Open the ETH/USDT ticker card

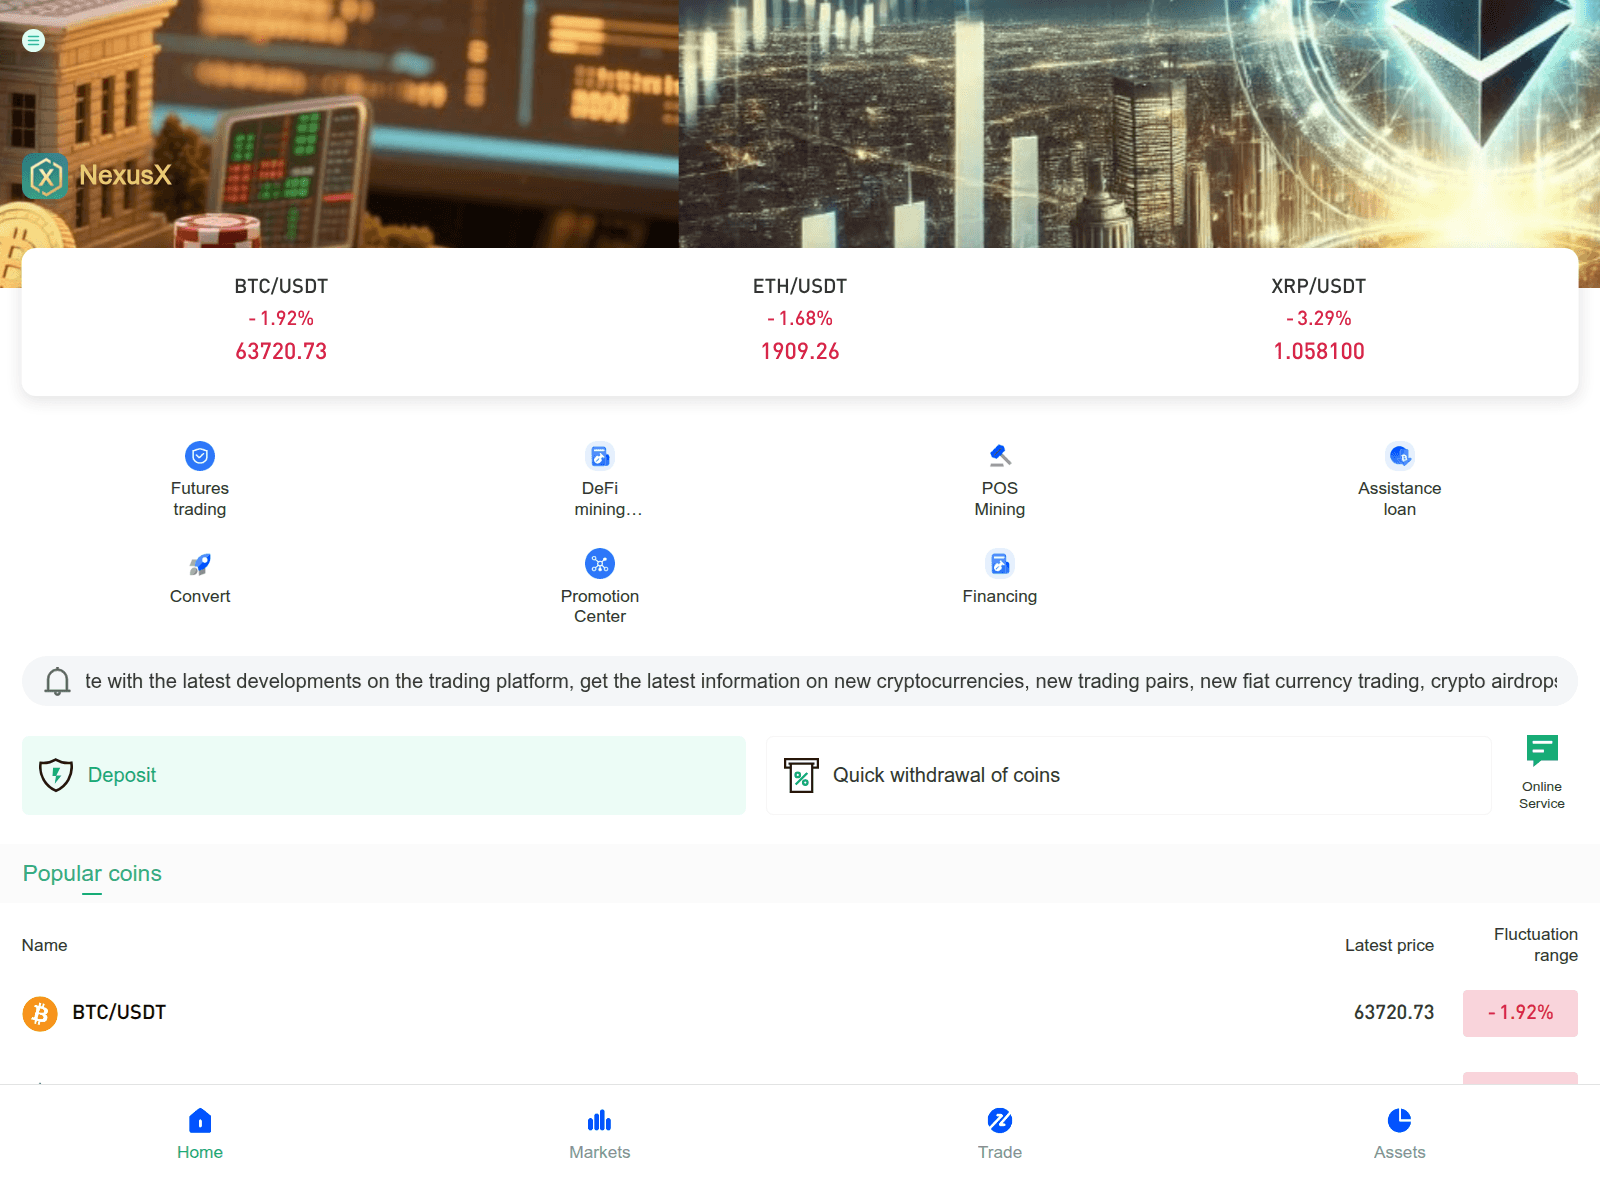tap(800, 319)
